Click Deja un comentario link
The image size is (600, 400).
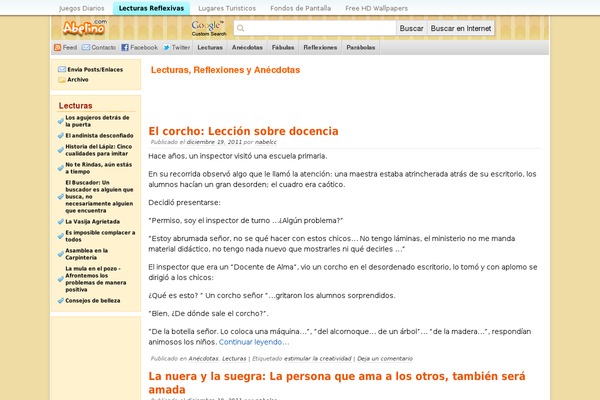click(x=385, y=359)
